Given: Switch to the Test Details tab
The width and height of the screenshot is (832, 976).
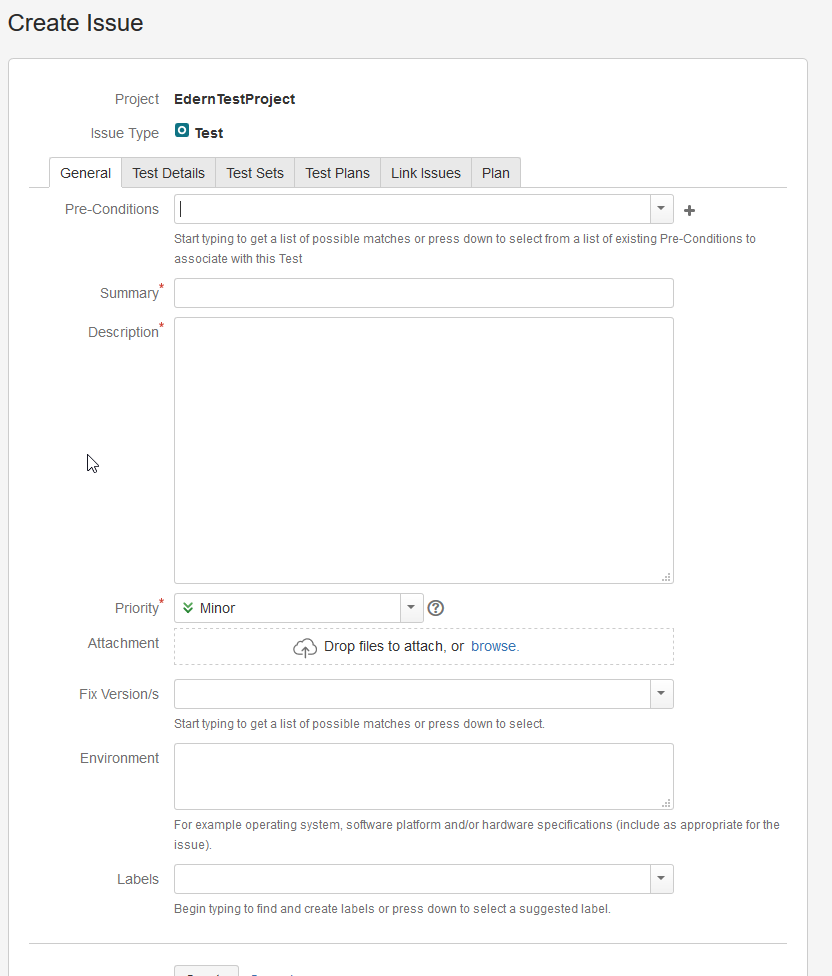Looking at the screenshot, I should click(x=169, y=173).
